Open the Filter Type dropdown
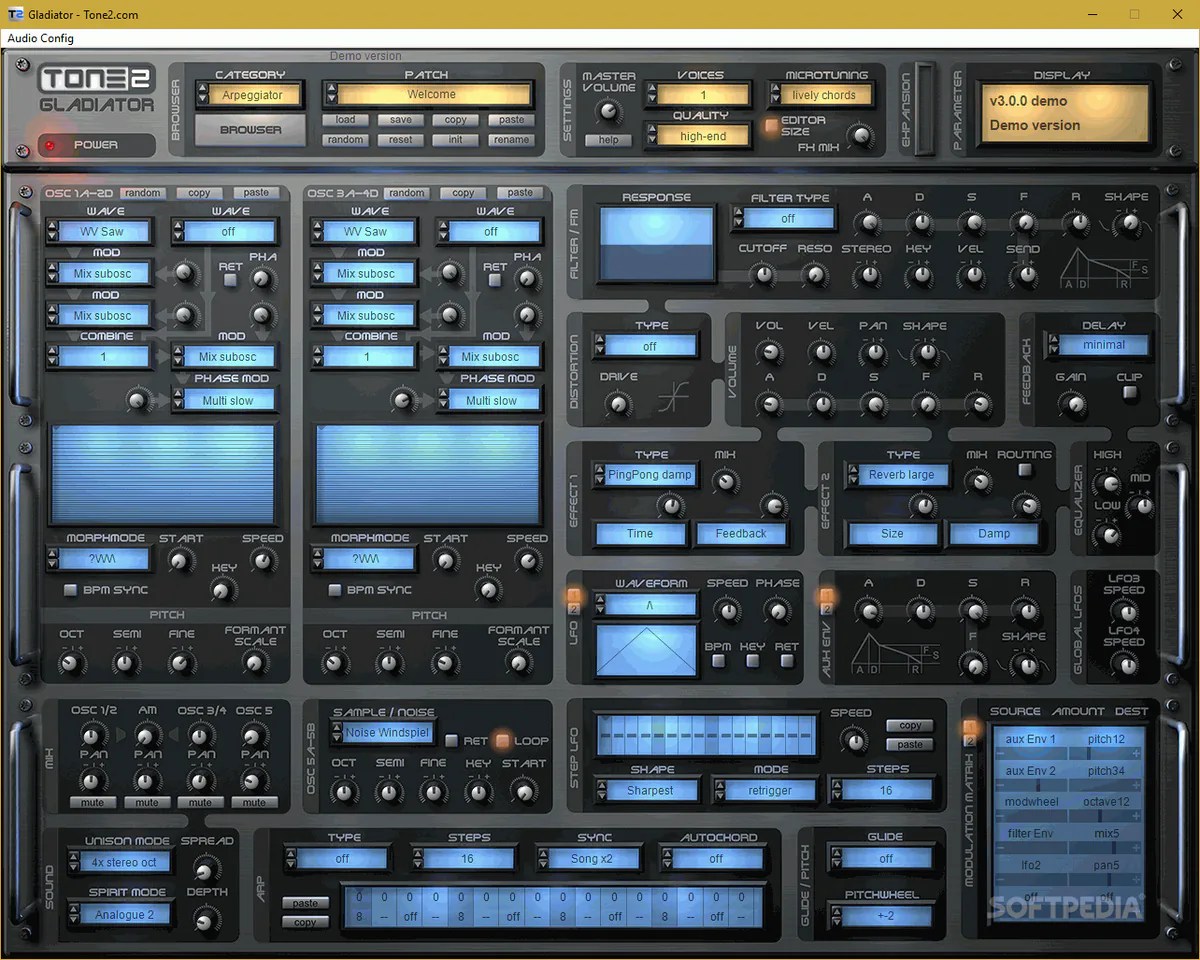The width and height of the screenshot is (1200, 960). click(786, 218)
